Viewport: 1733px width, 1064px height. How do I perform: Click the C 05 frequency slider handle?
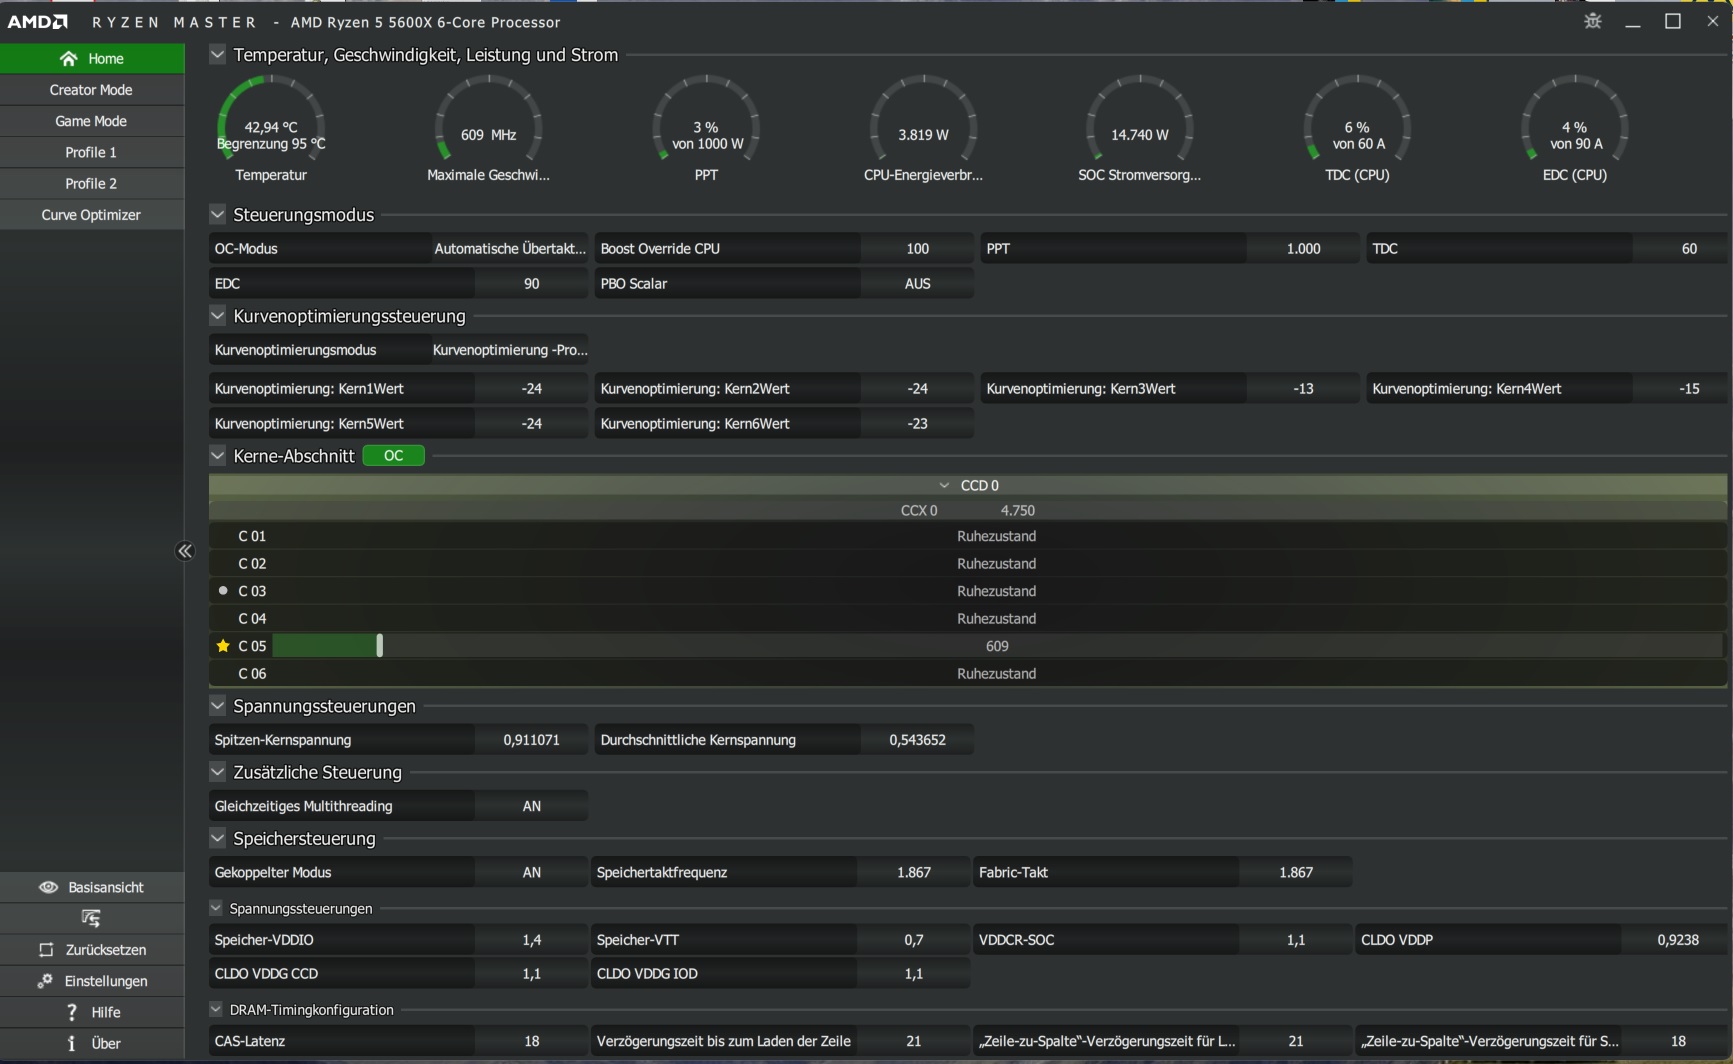point(380,646)
